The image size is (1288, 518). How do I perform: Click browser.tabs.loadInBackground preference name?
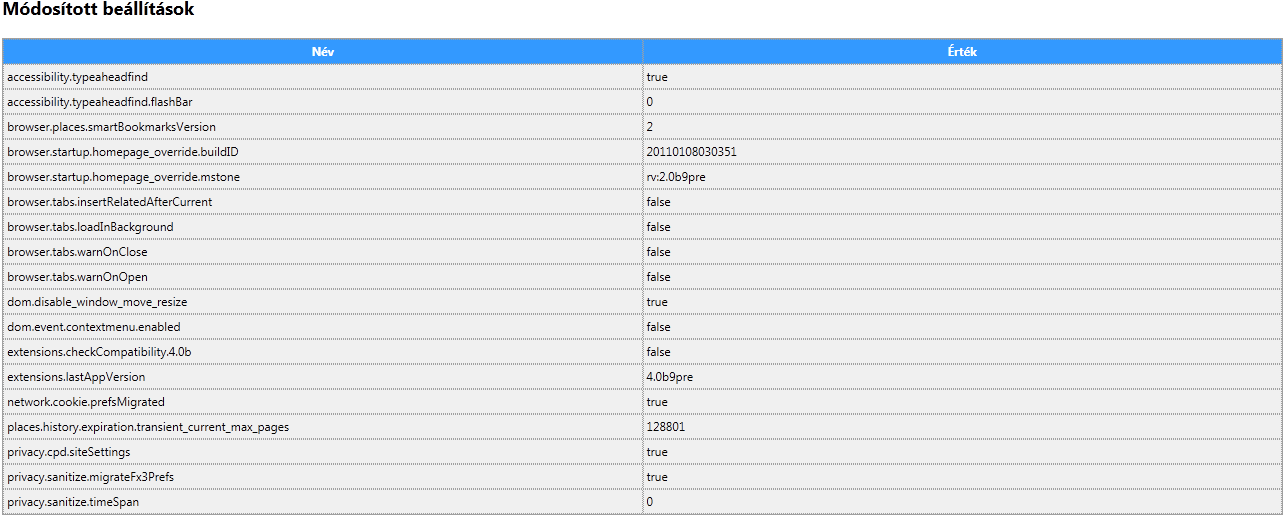click(x=90, y=227)
